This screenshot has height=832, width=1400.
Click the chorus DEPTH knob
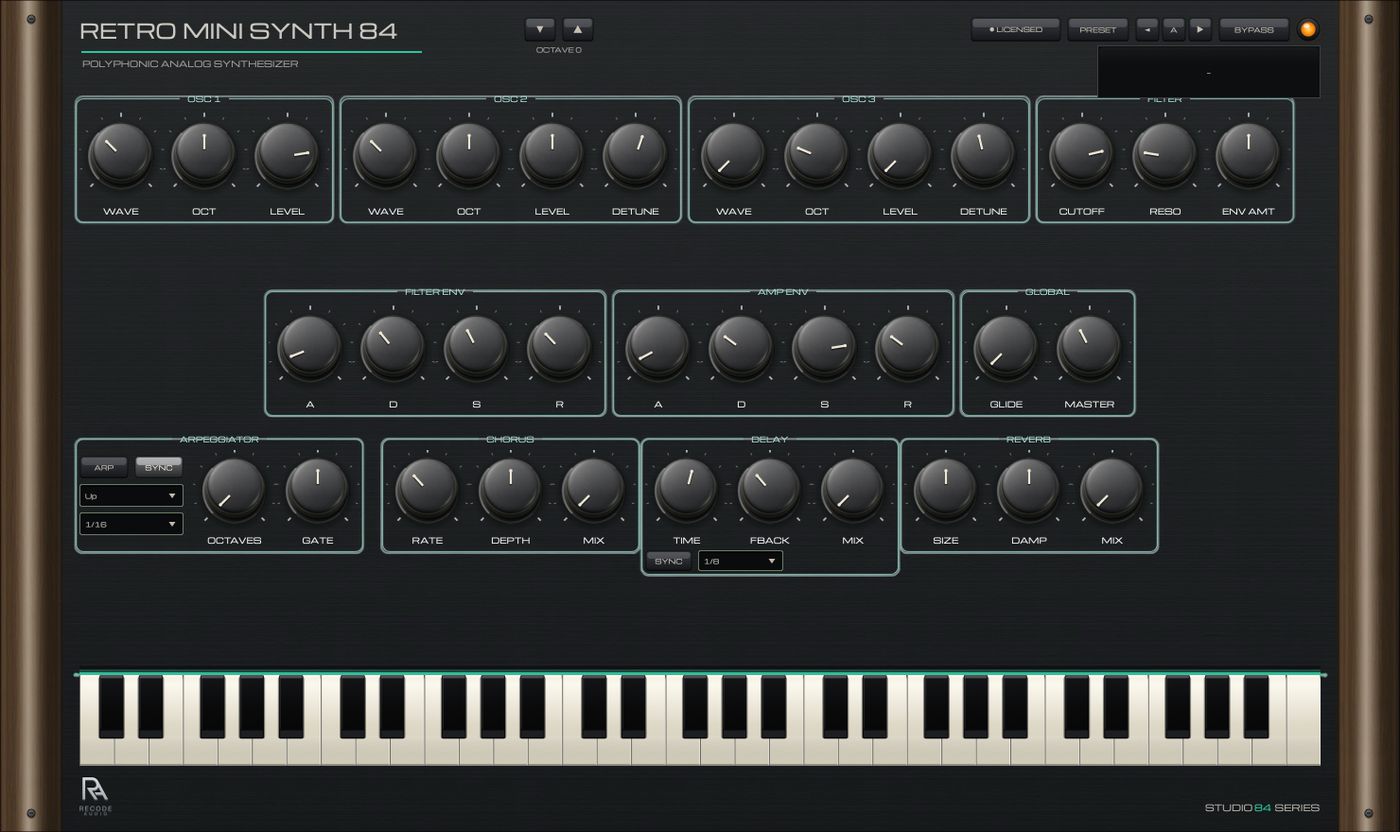pyautogui.click(x=510, y=489)
